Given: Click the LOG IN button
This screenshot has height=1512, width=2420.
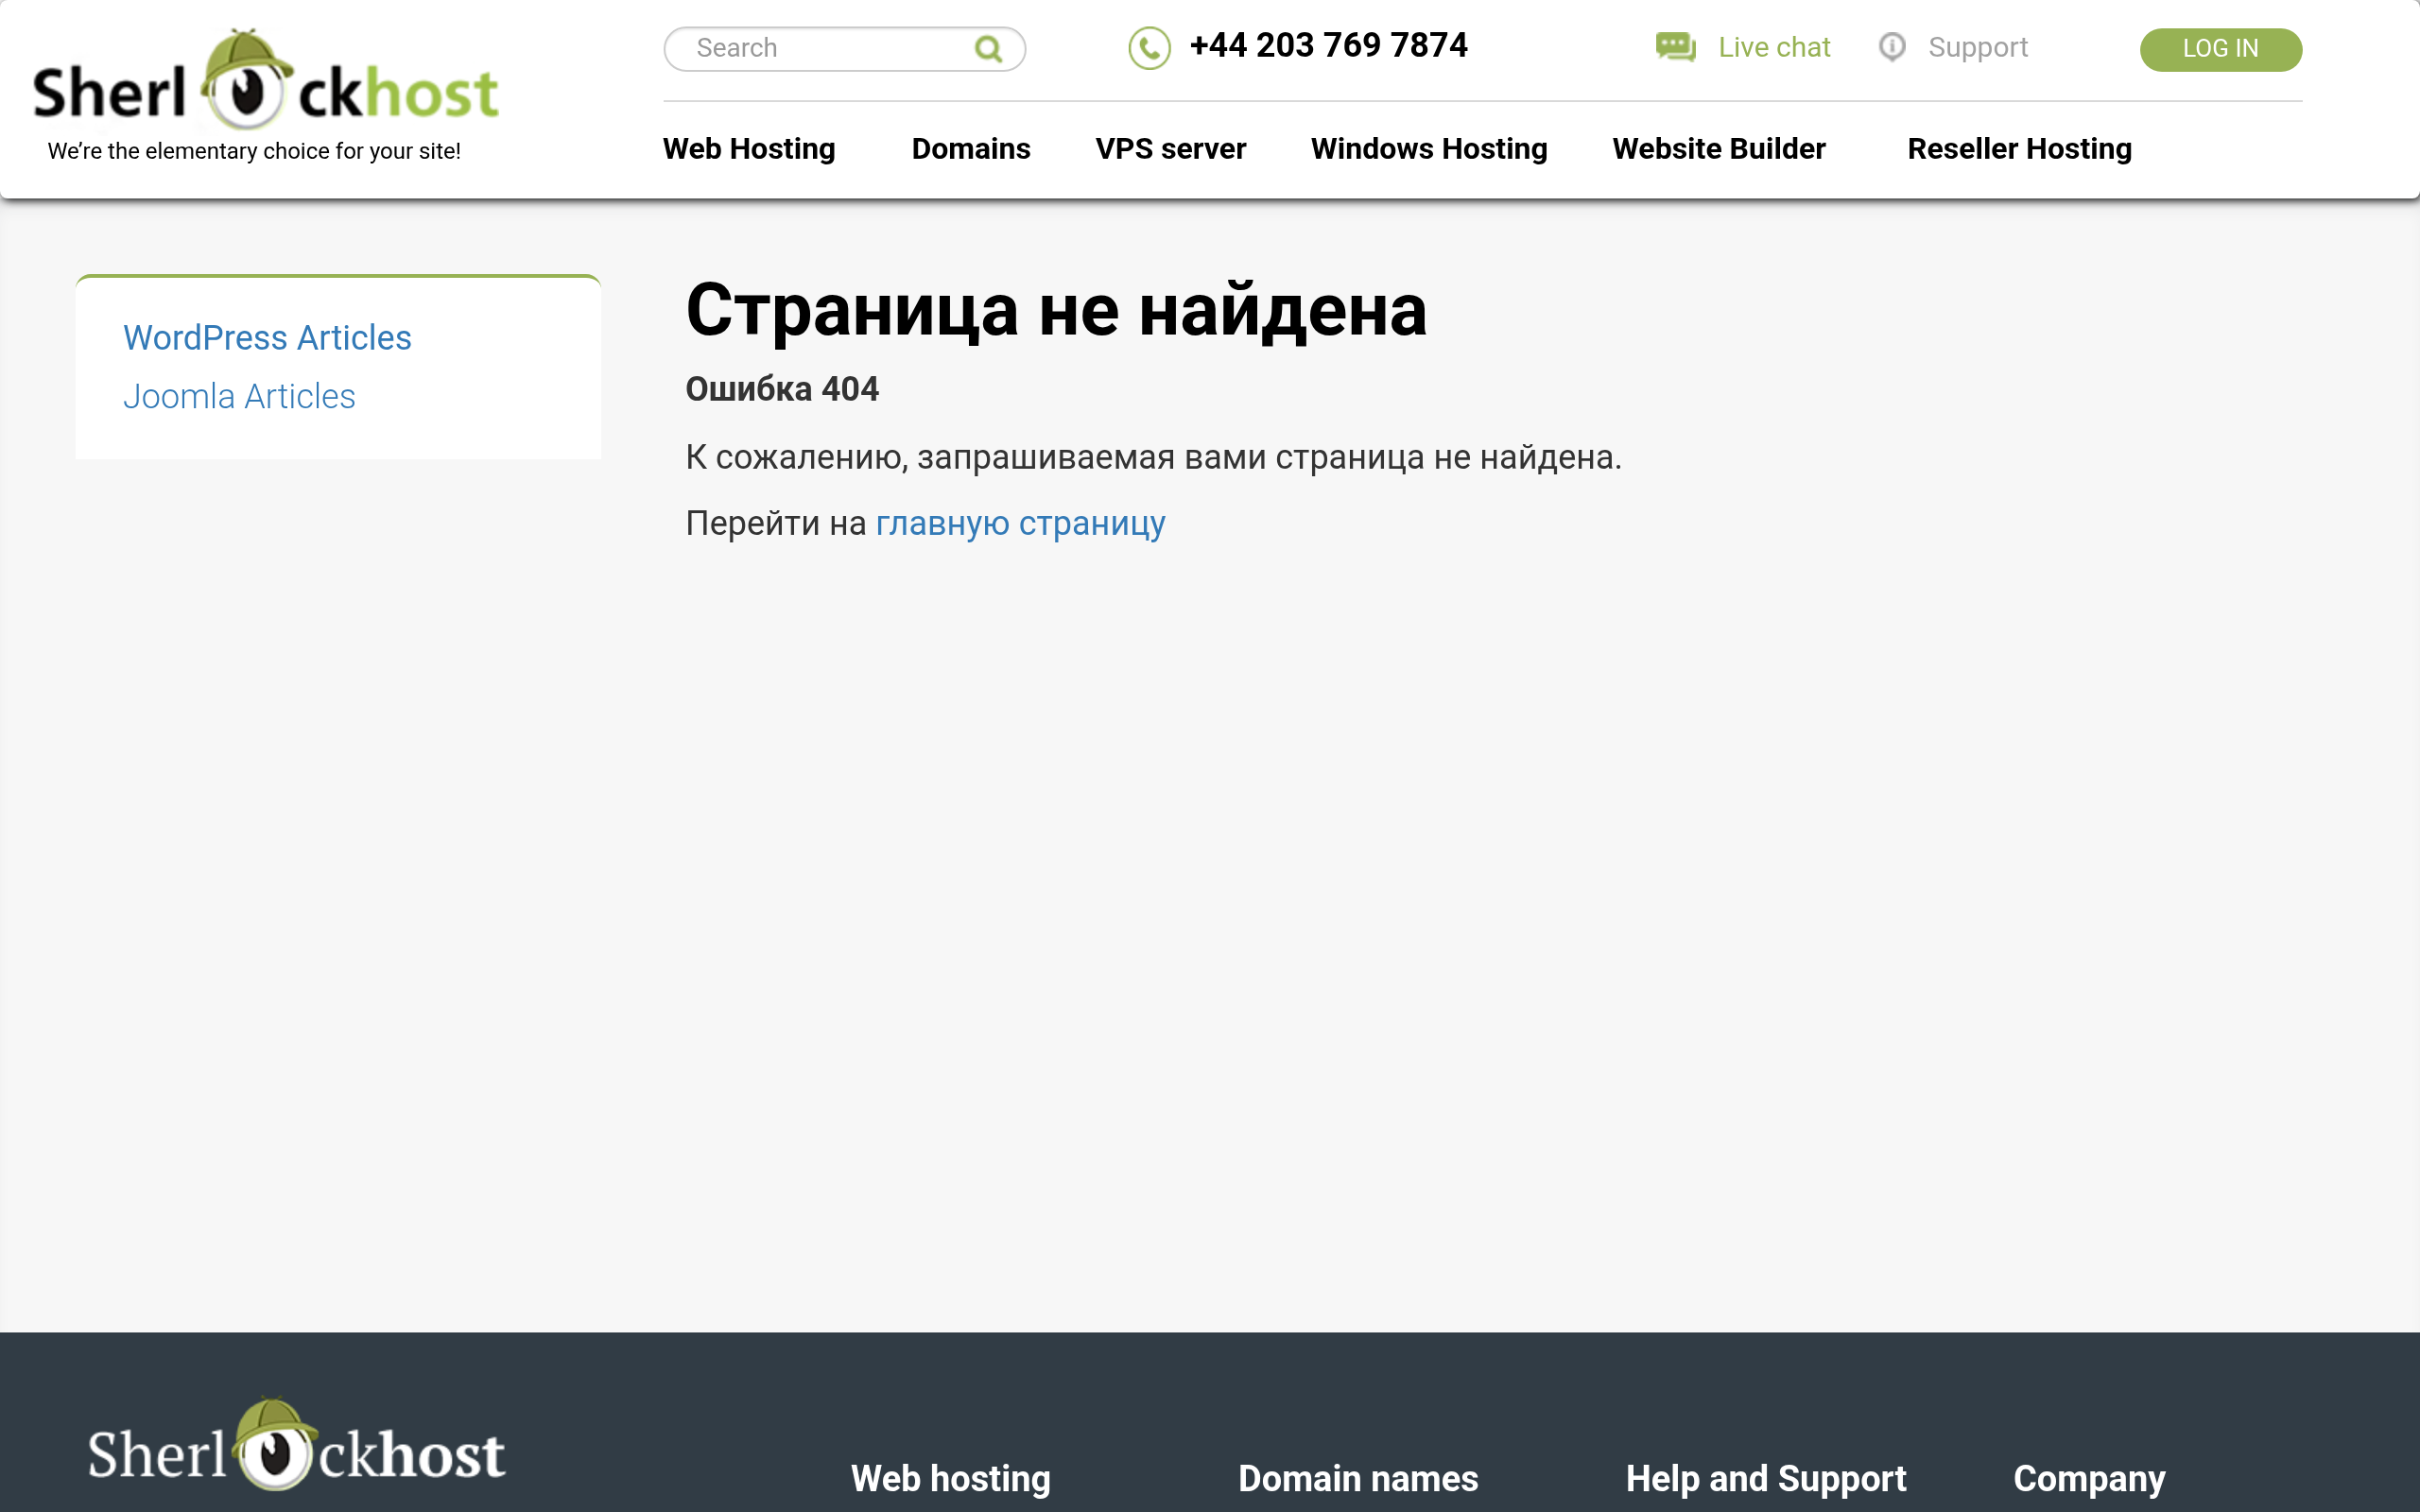Looking at the screenshot, I should pyautogui.click(x=2220, y=49).
